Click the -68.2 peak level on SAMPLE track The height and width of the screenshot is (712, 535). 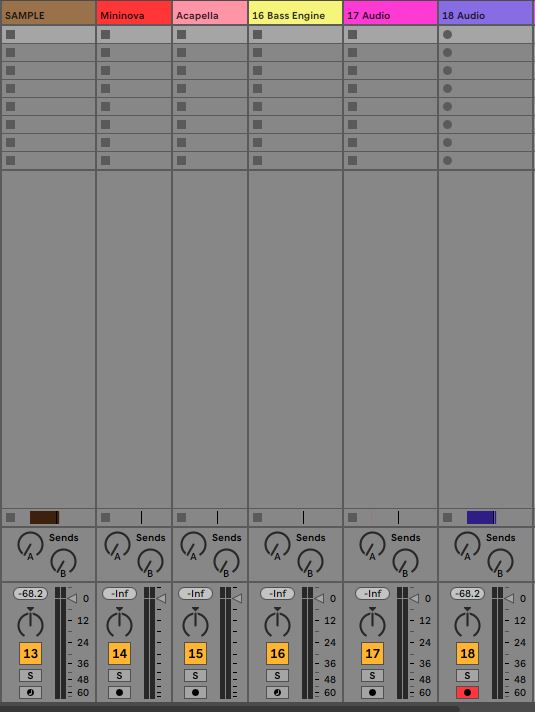[x=30, y=593]
